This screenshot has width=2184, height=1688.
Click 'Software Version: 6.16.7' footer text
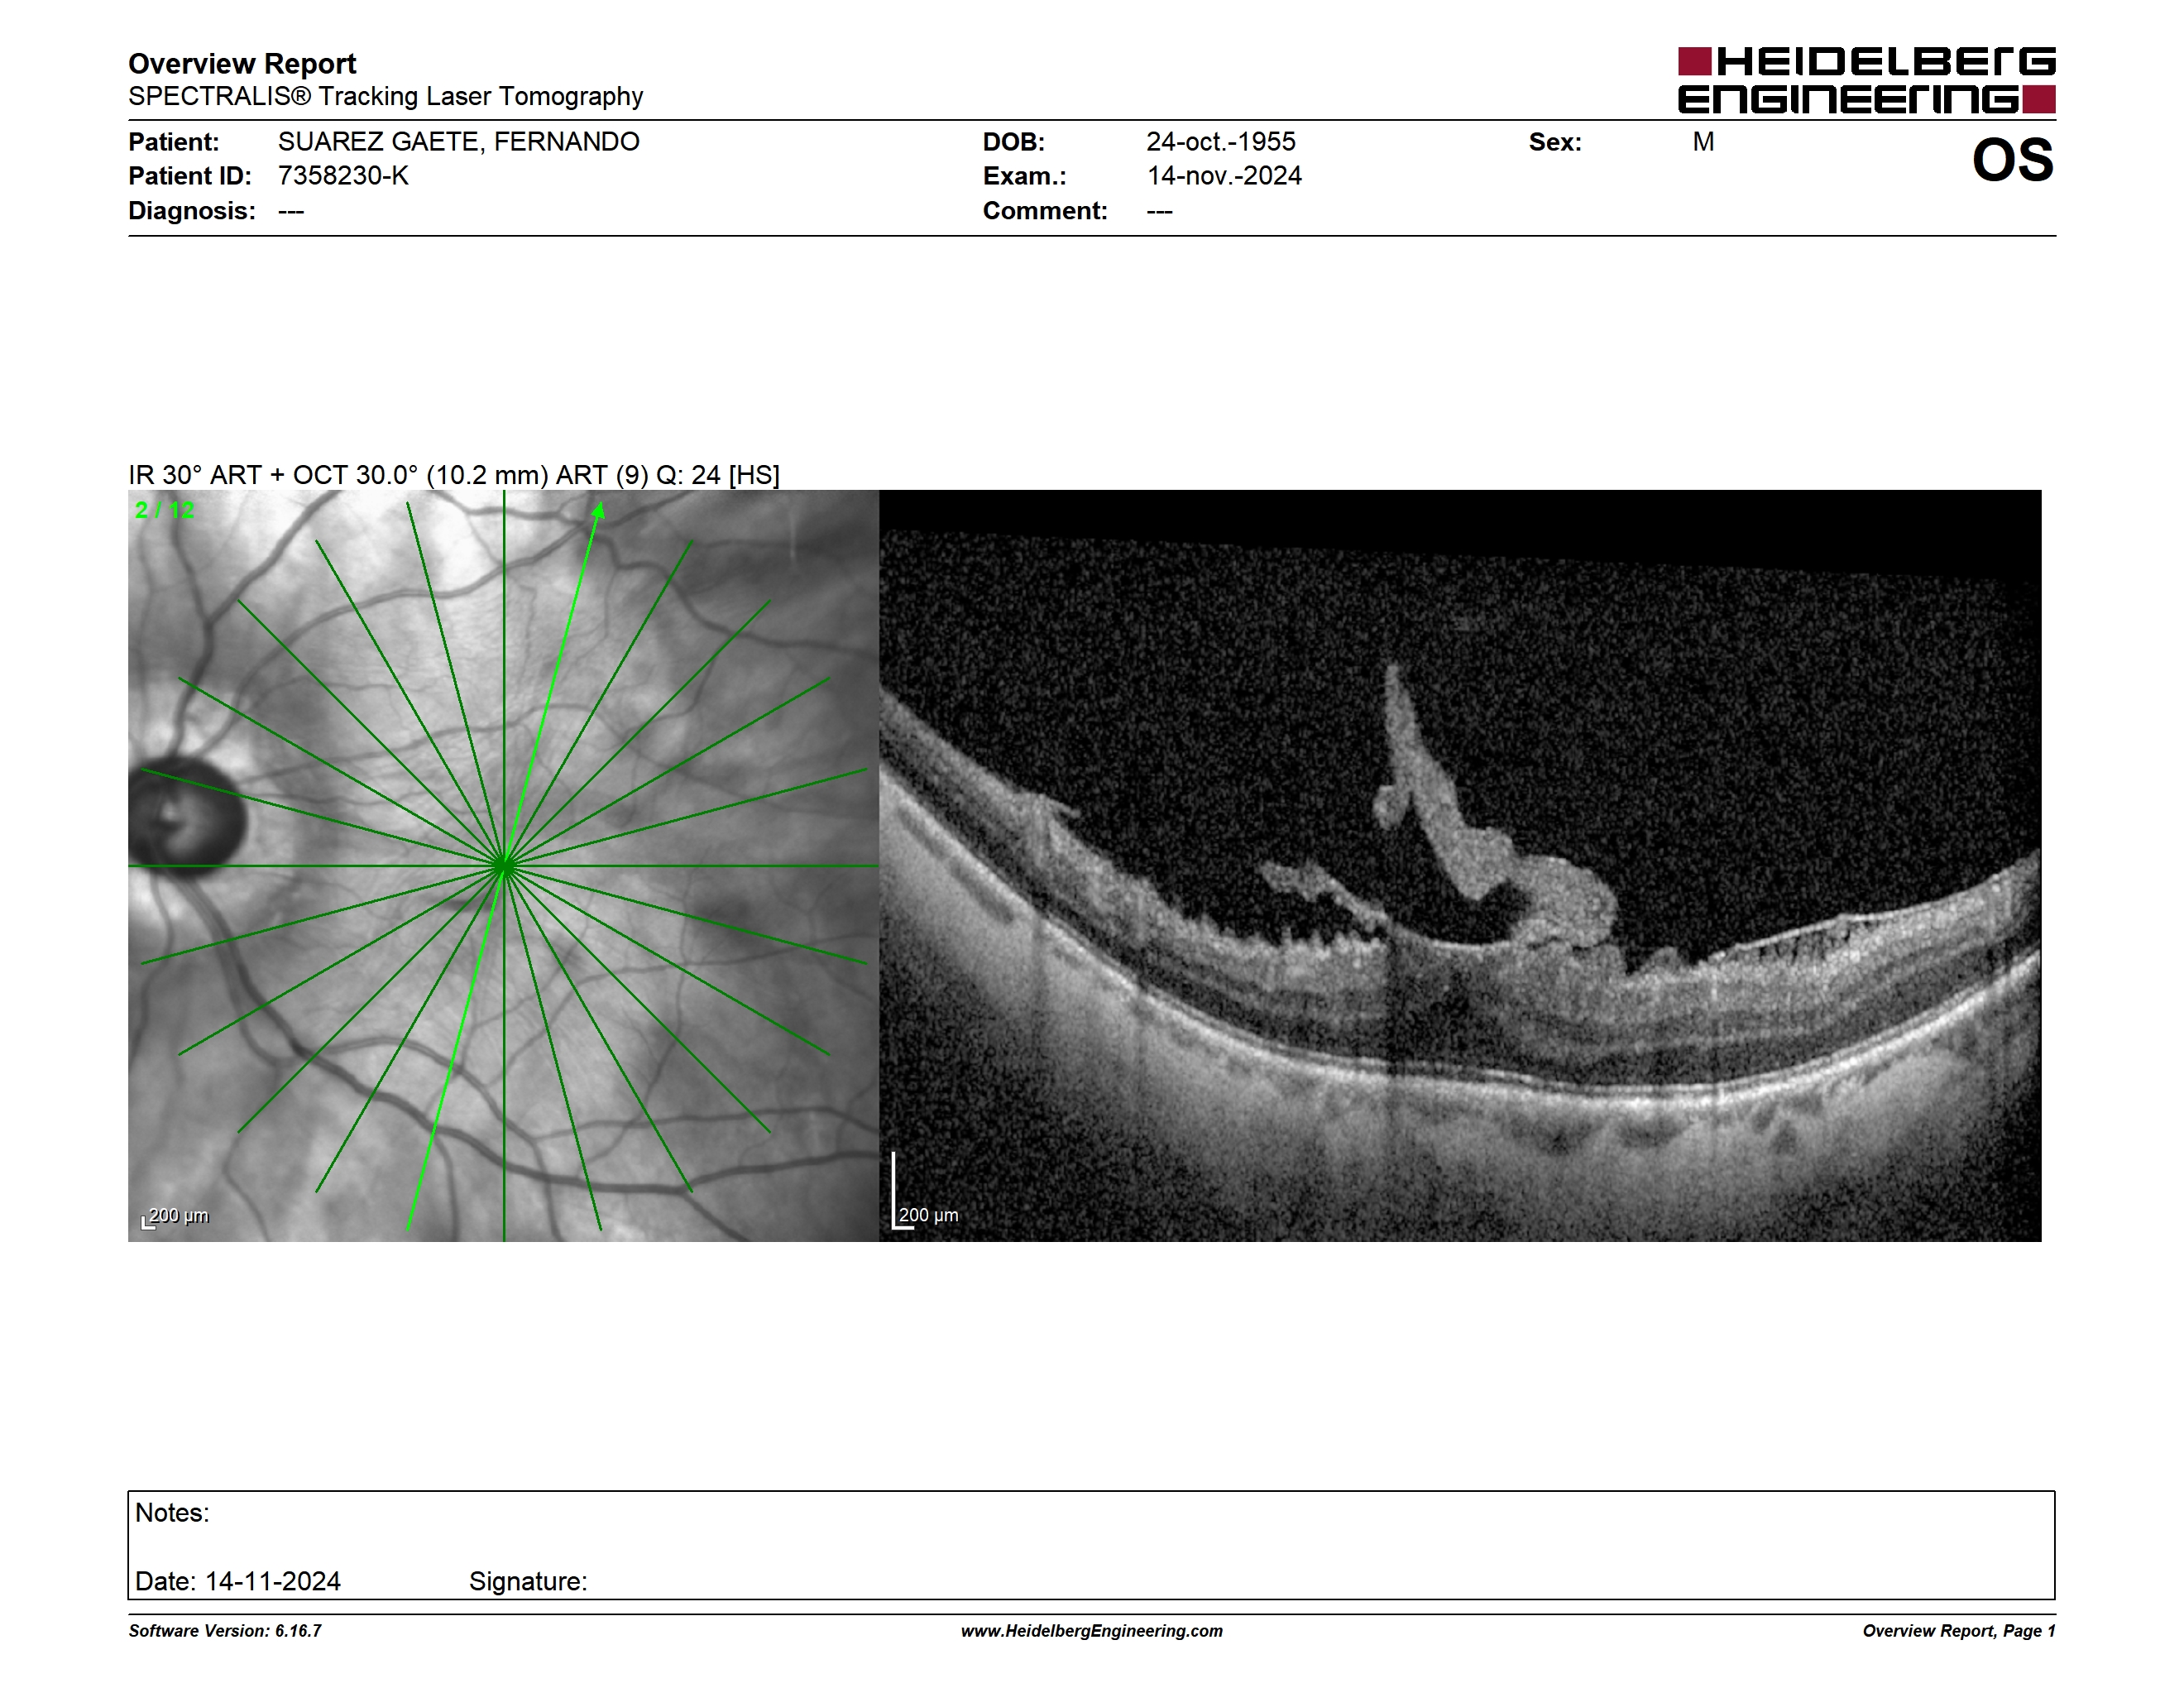(x=225, y=1631)
